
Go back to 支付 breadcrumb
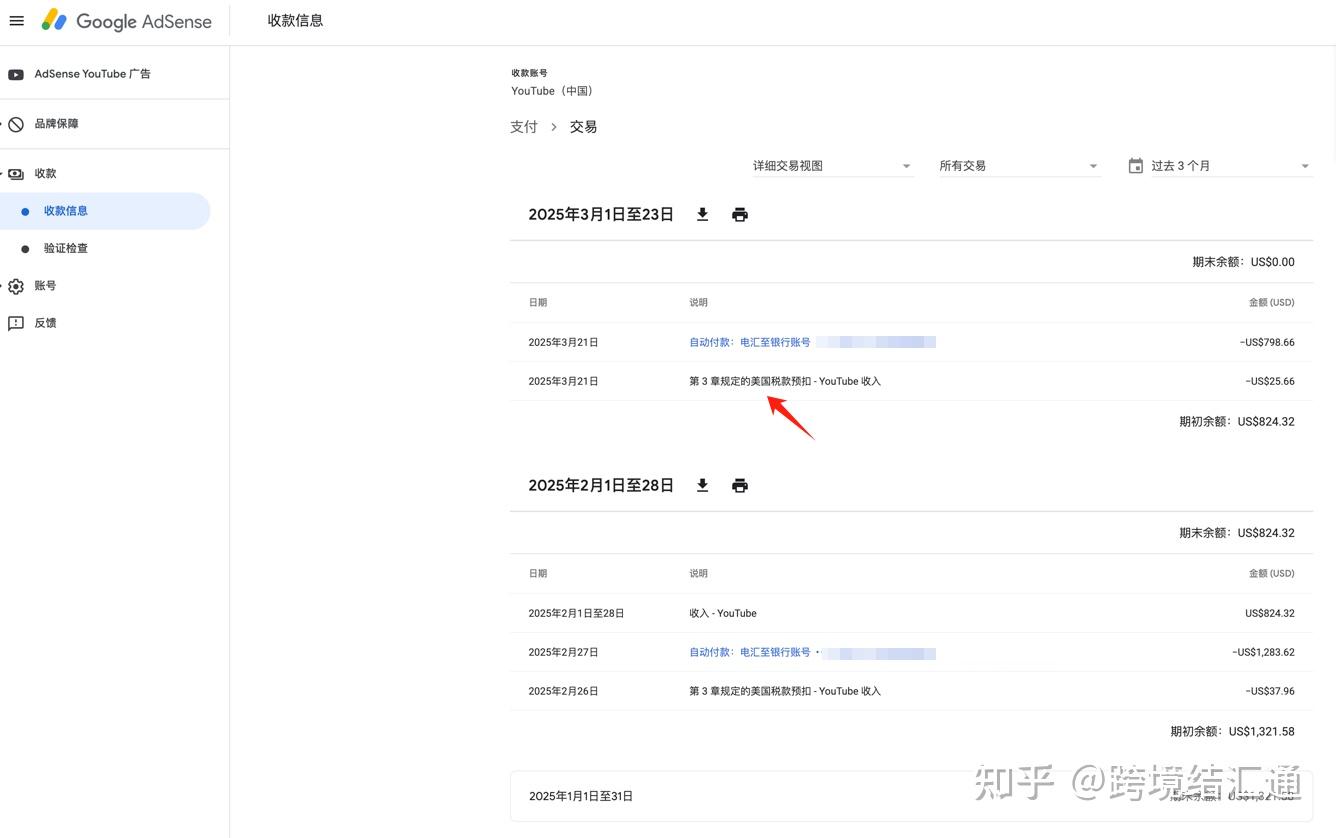click(x=524, y=127)
